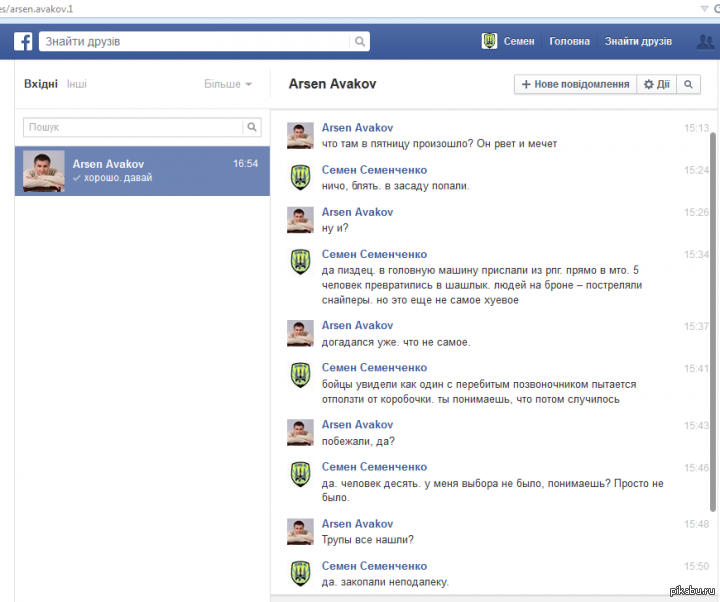The height and width of the screenshot is (602, 720).
Task: Click Семен profile badge icon in header
Action: [x=489, y=42]
